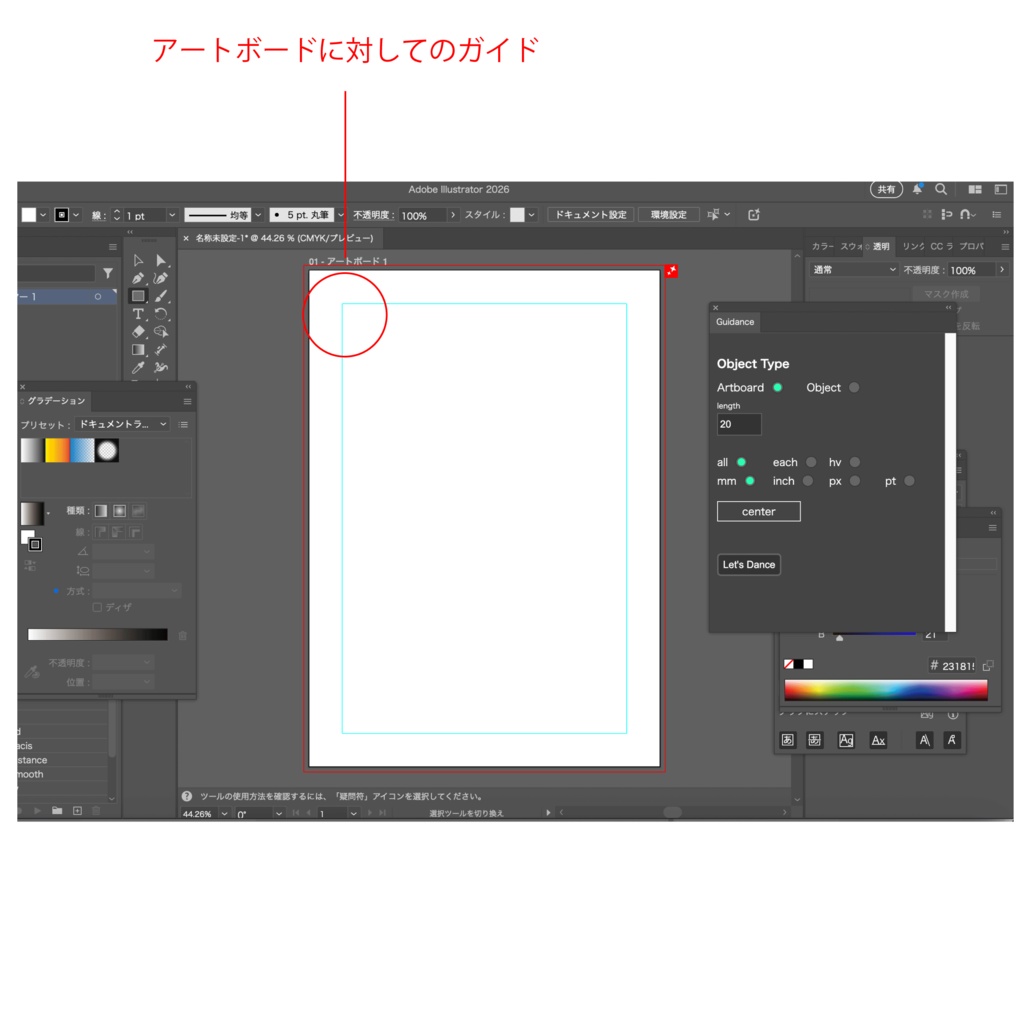The width and height of the screenshot is (1024, 1024).
Task: Open the arrange documents icon
Action: tap(975, 189)
